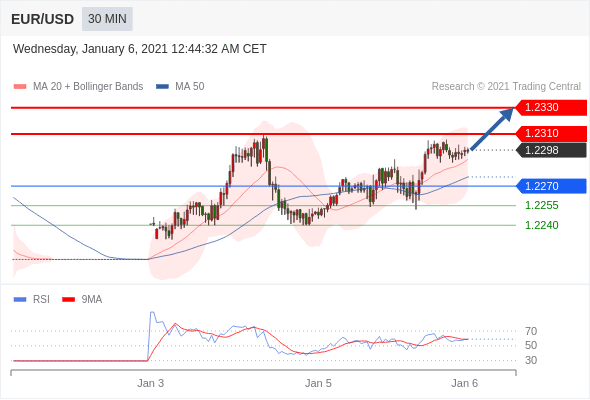
Task: Click the RSI 30 axis level
Action: click(x=531, y=360)
